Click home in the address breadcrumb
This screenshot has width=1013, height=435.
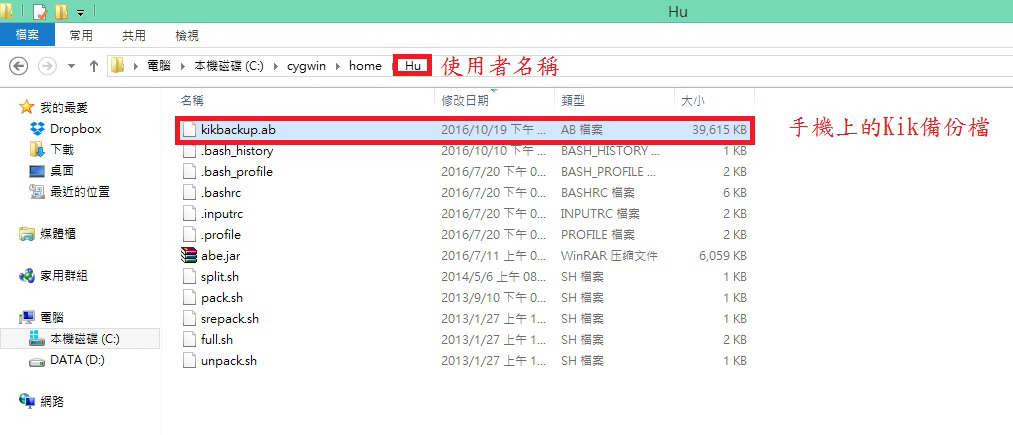(x=365, y=66)
